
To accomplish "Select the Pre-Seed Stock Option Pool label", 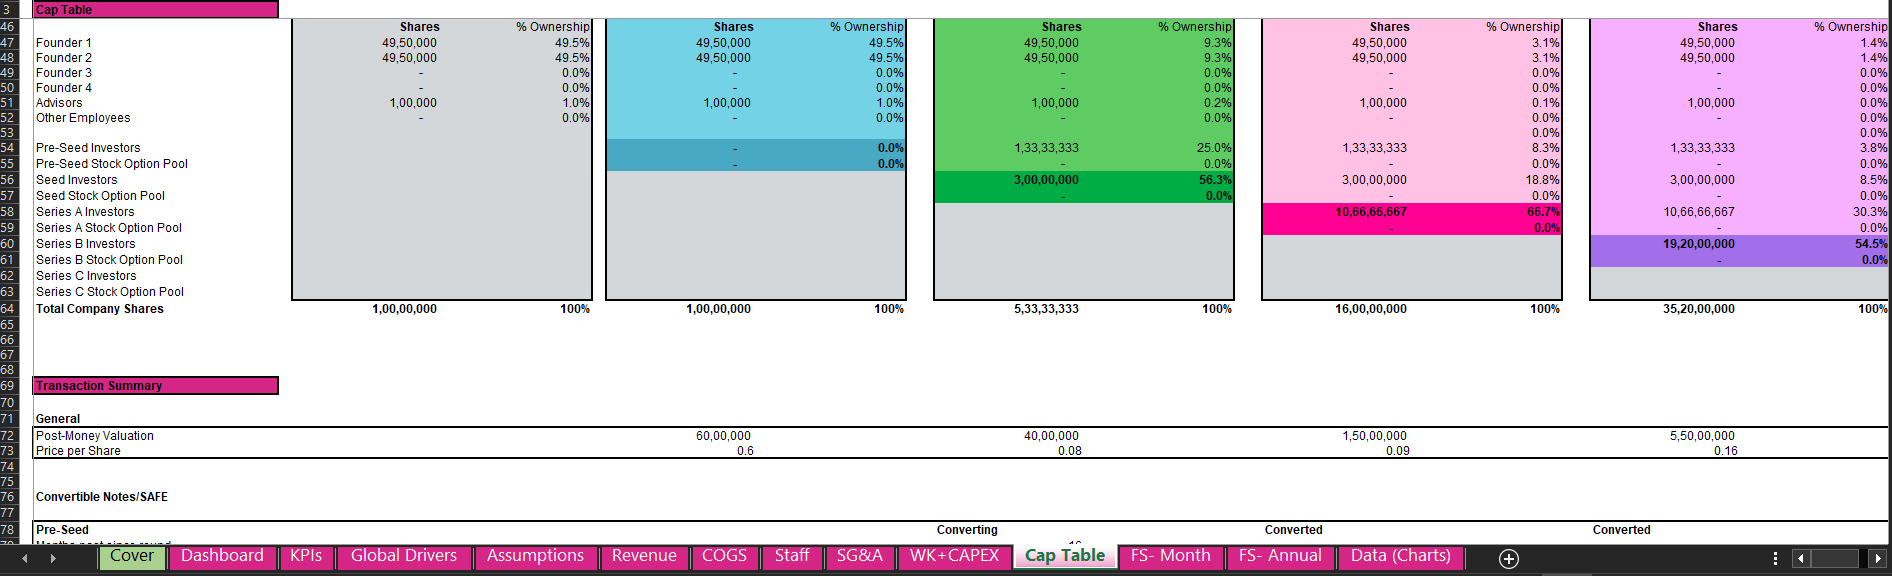I will (x=112, y=164).
